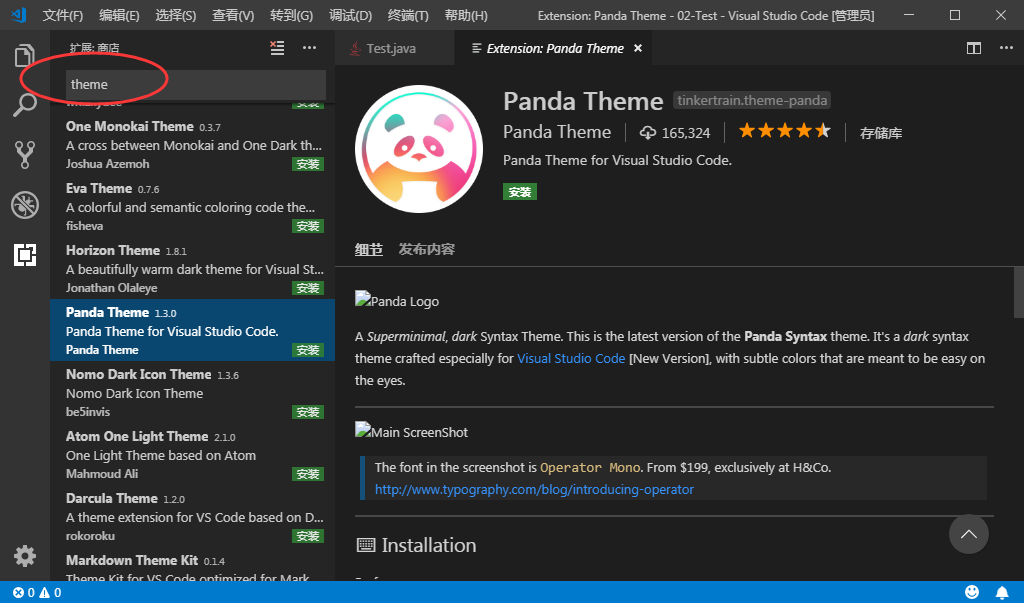
Task: Click the VS Code logo icon
Action: (19, 15)
